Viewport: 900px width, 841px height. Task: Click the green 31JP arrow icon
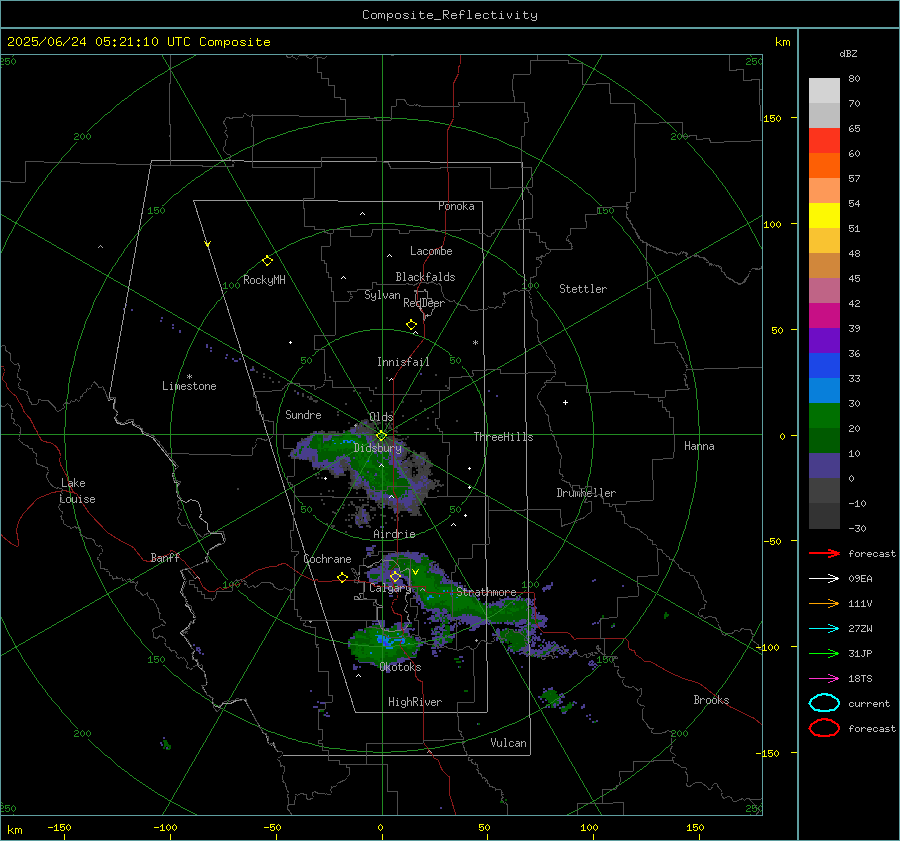click(824, 653)
